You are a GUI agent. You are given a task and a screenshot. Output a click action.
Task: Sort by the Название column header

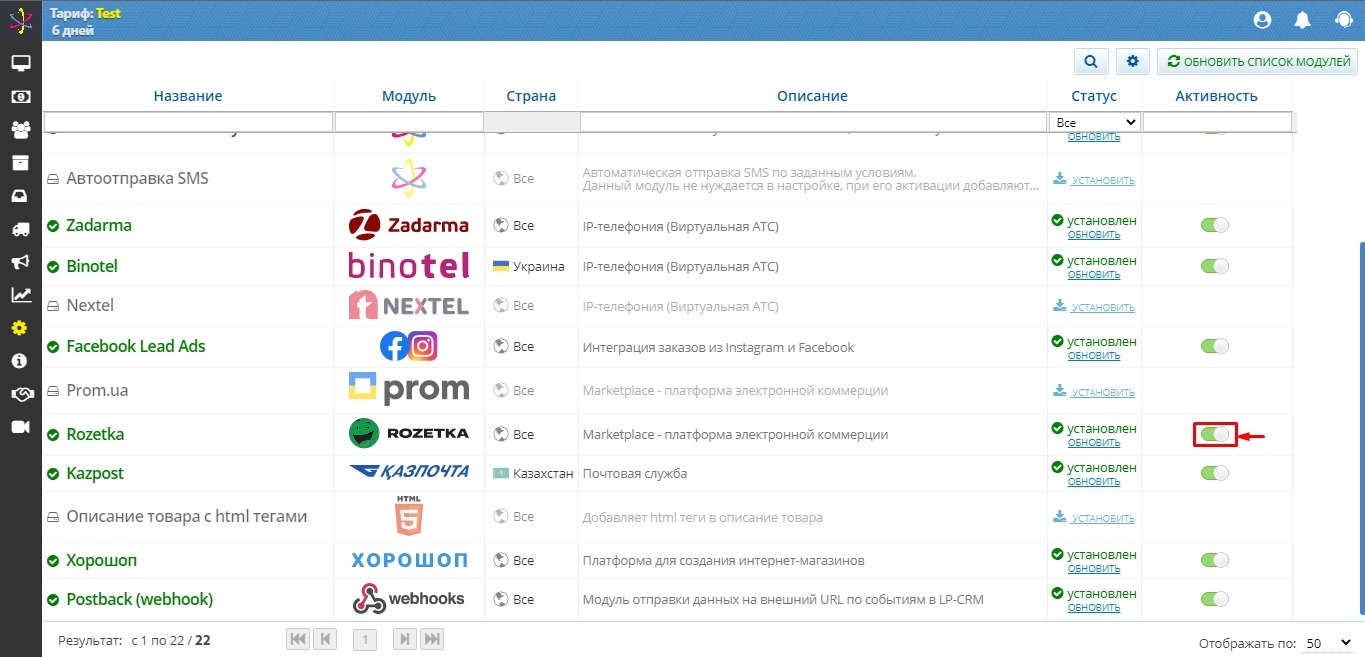[x=188, y=96]
